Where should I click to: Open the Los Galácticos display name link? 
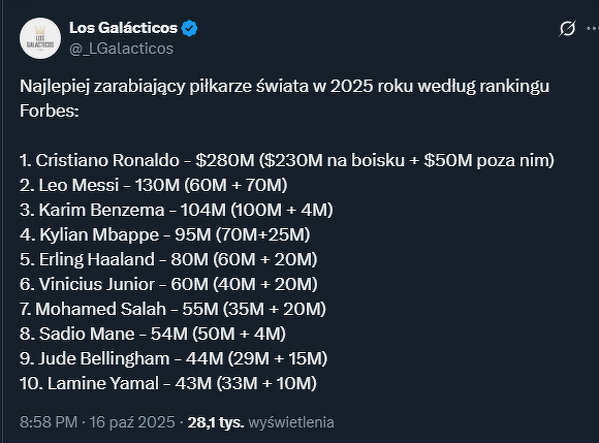click(123, 28)
